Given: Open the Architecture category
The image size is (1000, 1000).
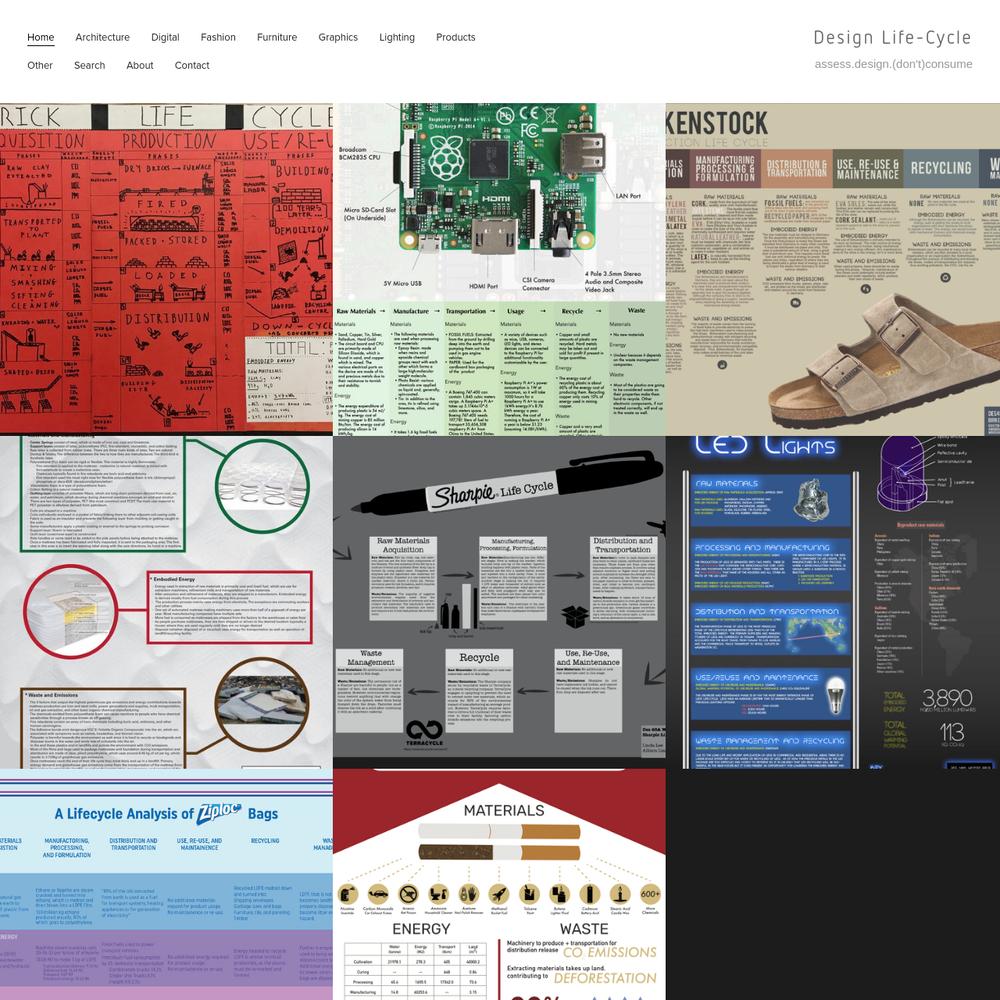Looking at the screenshot, I should pos(102,38).
